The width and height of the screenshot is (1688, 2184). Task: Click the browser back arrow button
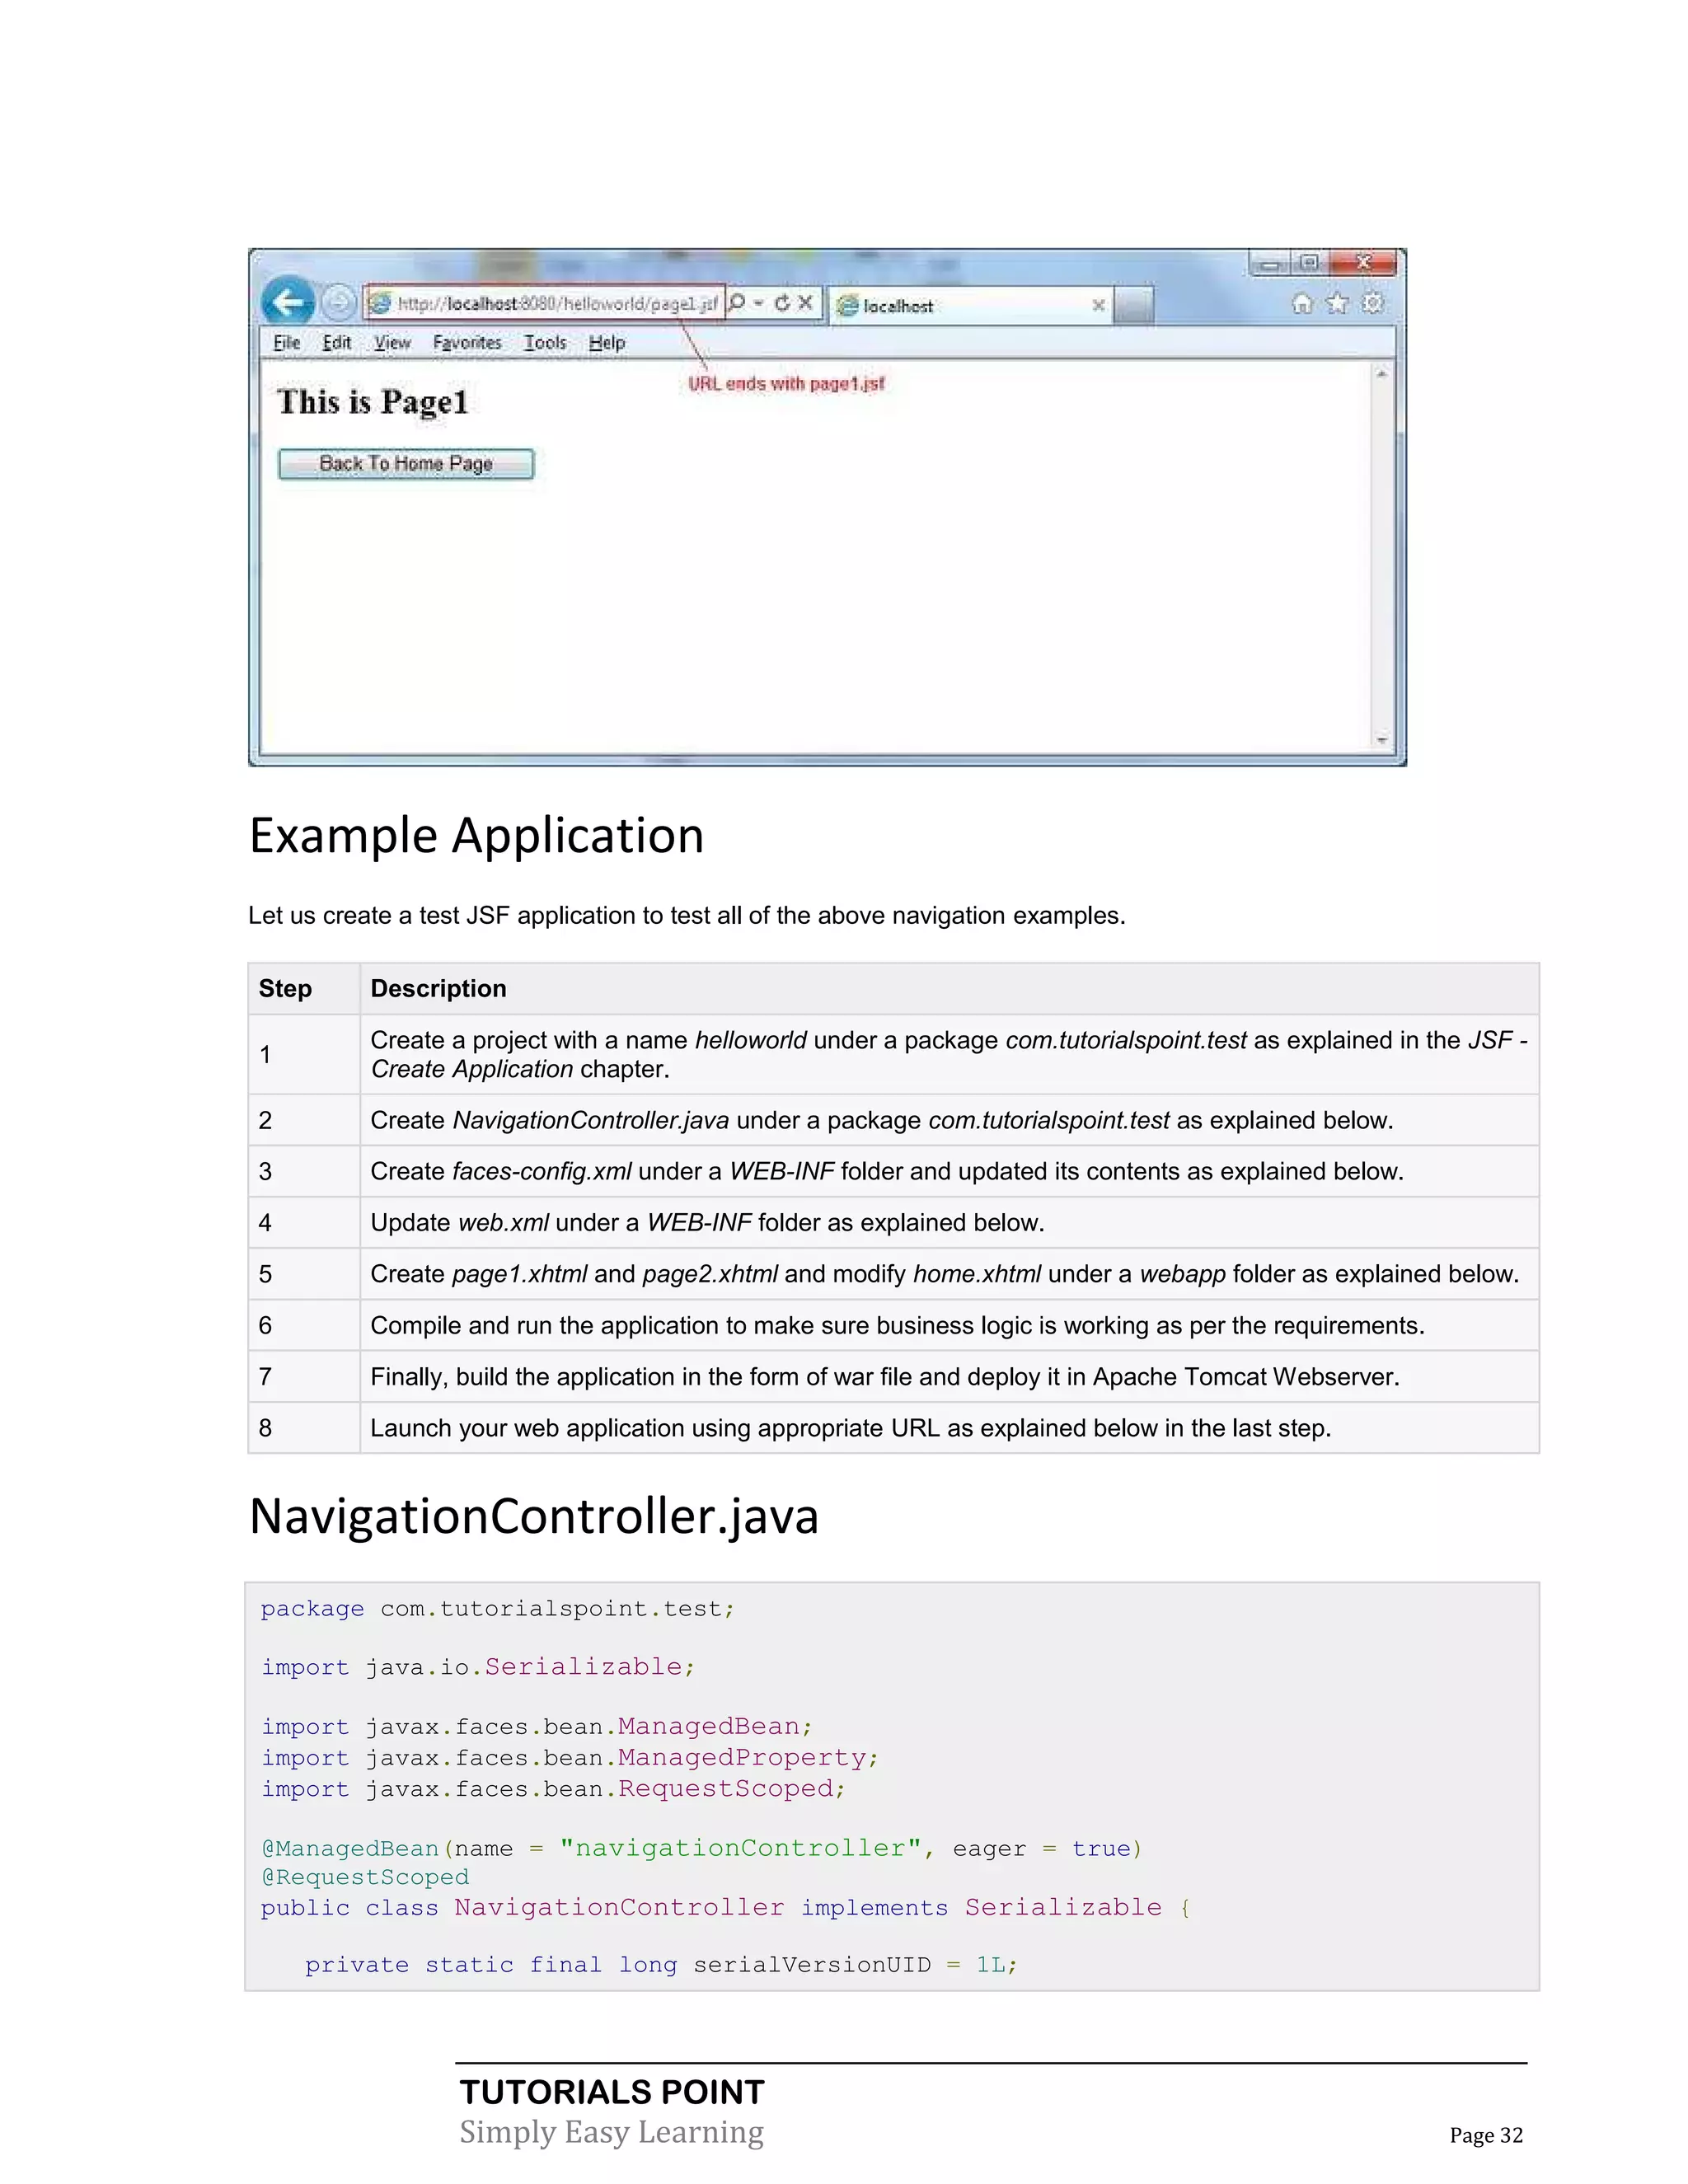(288, 301)
